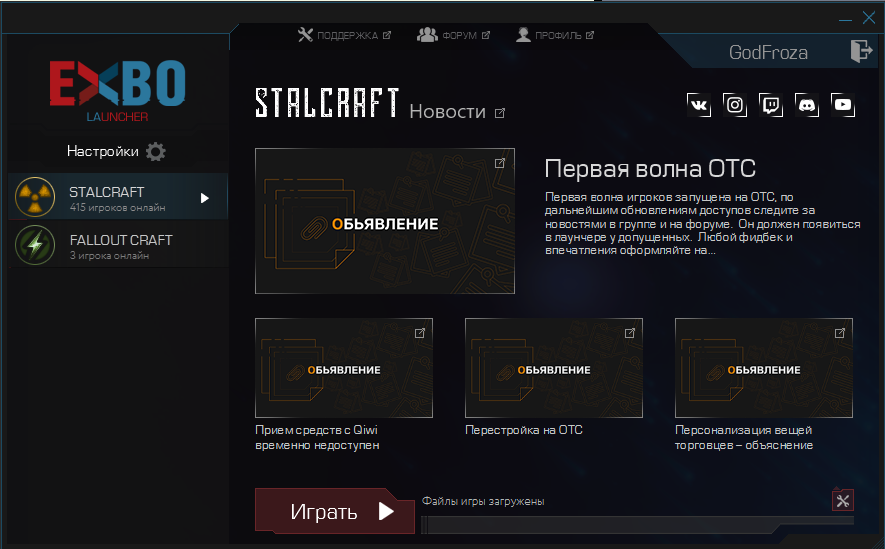Open game repair tools icon near progress bar

coord(843,500)
